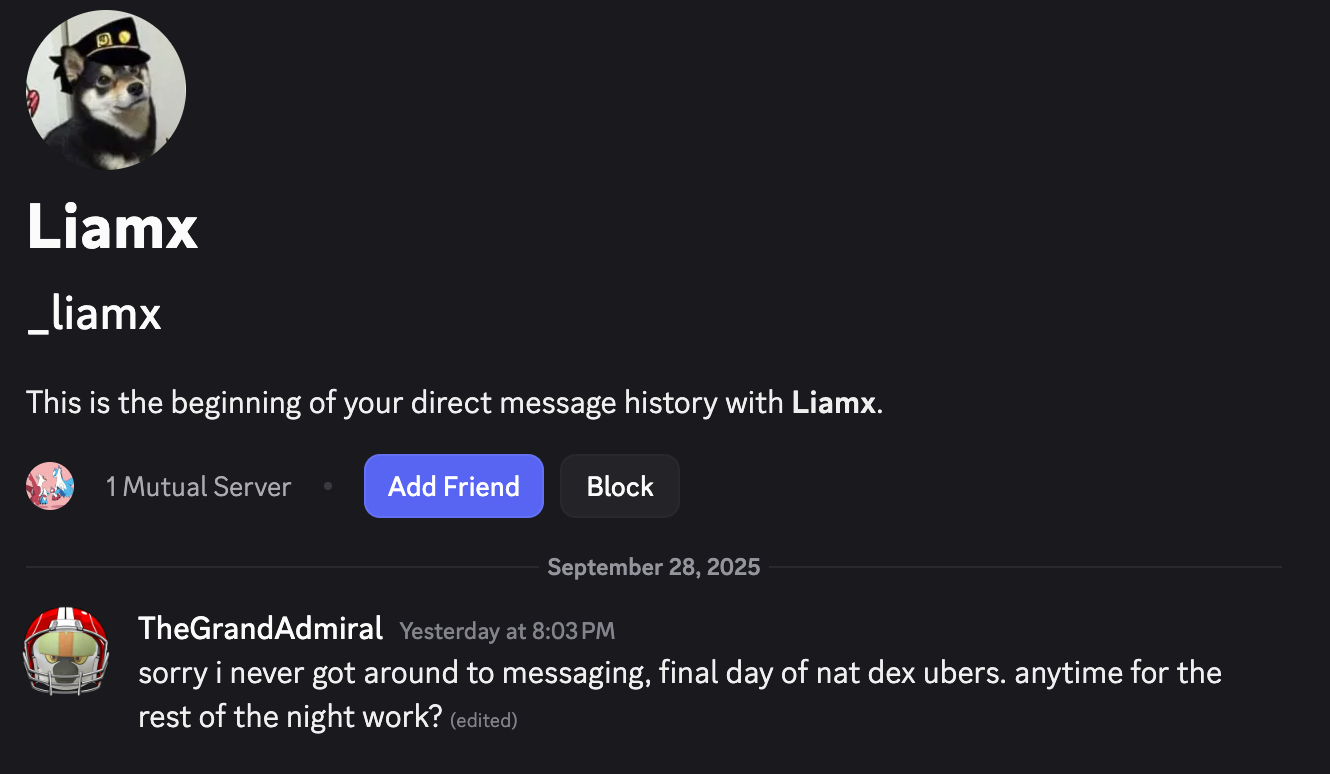Image resolution: width=1330 pixels, height=774 pixels.
Task: Click the dot separator before Add Friend
Action: pos(328,487)
